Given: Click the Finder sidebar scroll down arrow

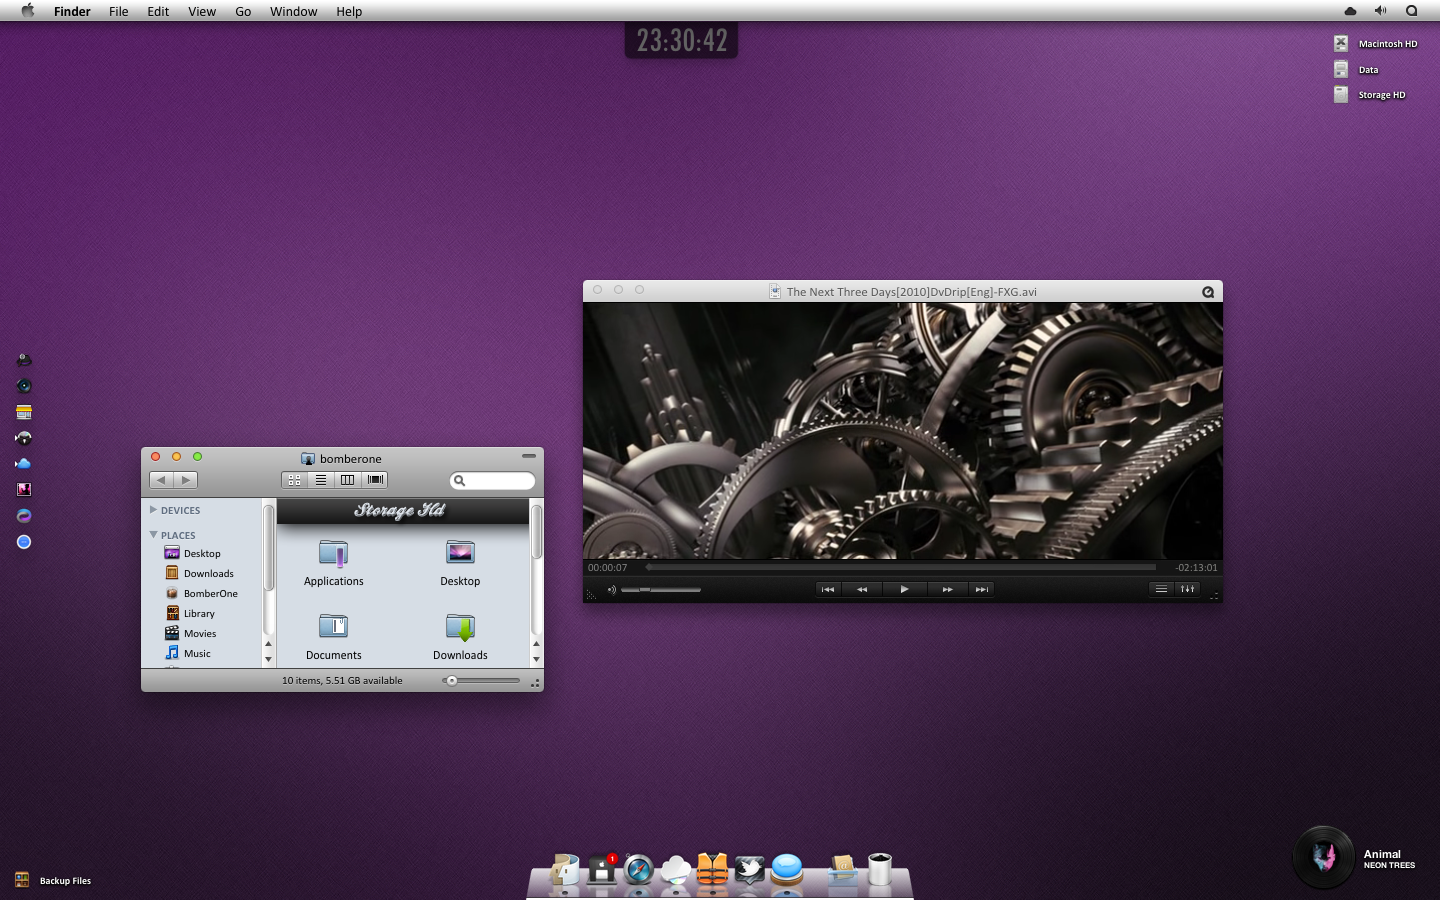Looking at the screenshot, I should point(268,659).
